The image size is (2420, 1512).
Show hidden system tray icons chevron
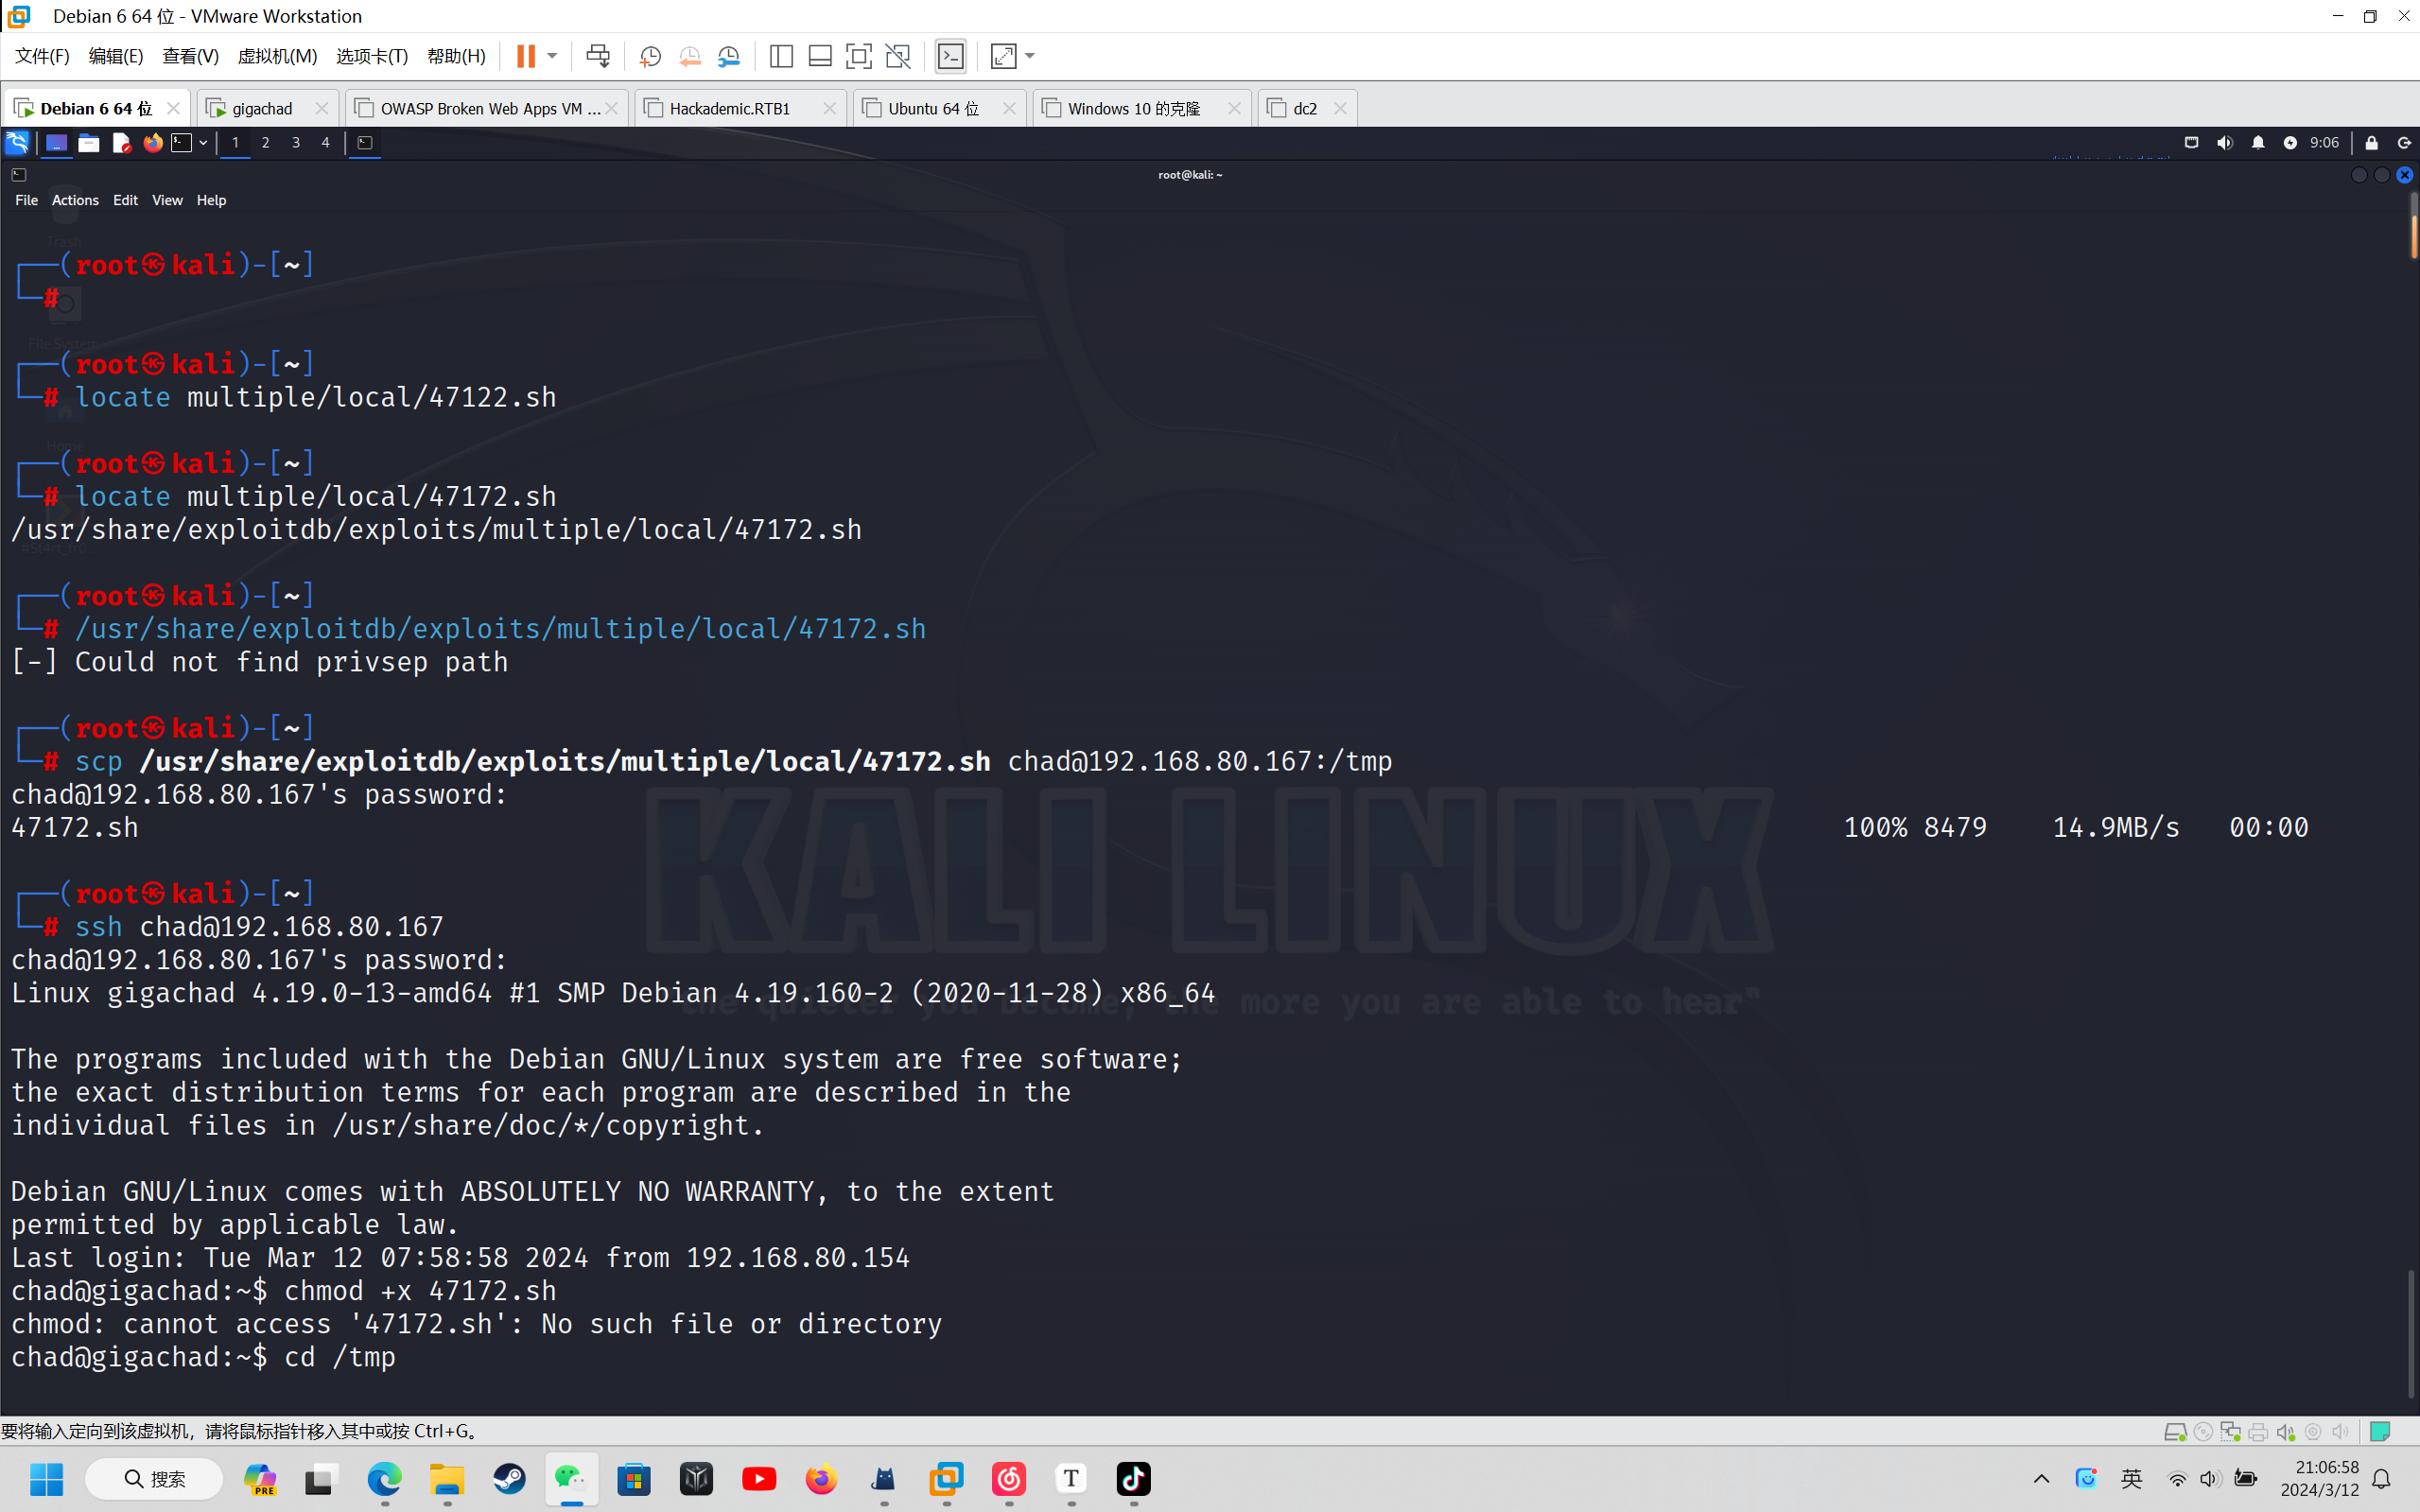coord(2041,1479)
